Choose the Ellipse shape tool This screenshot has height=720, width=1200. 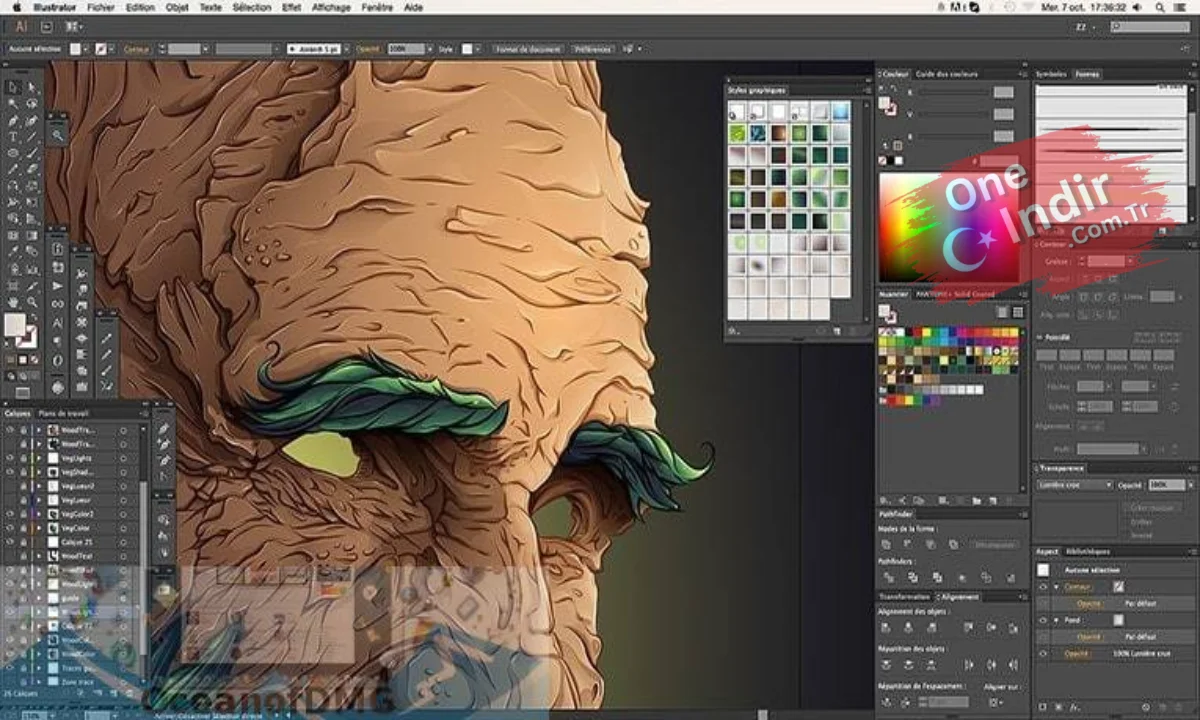pos(13,153)
